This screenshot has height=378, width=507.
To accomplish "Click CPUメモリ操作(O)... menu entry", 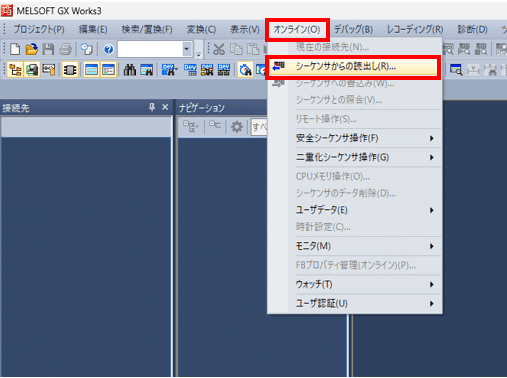I will coord(355,176).
